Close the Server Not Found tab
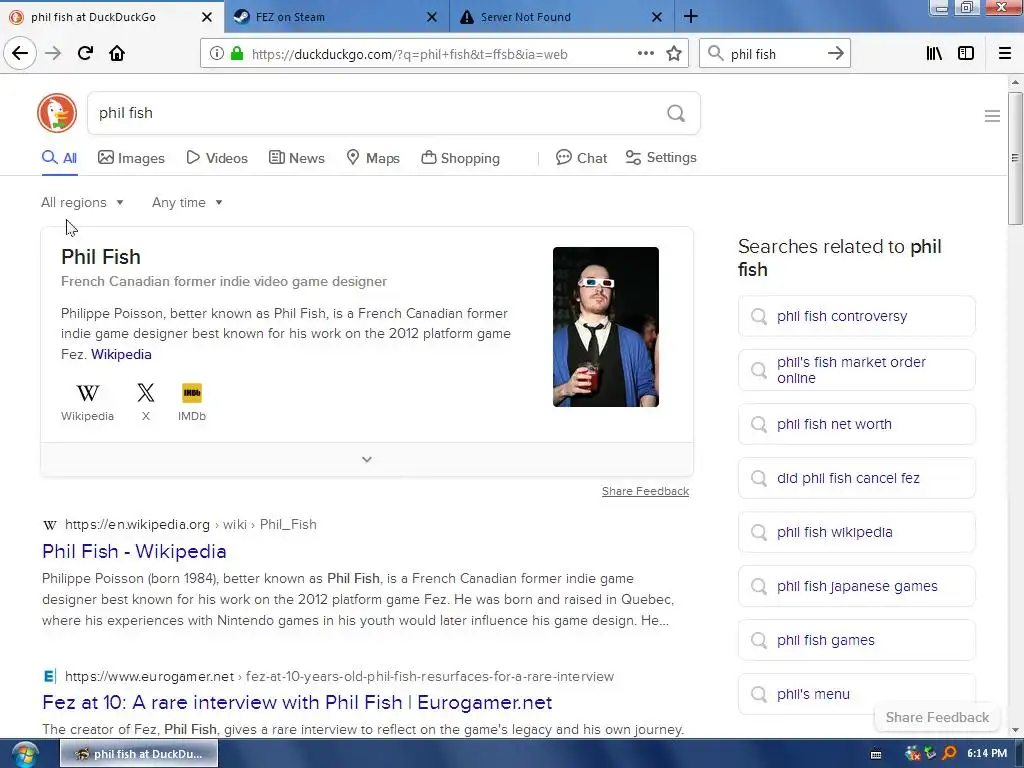This screenshot has height=768, width=1024. (x=657, y=17)
